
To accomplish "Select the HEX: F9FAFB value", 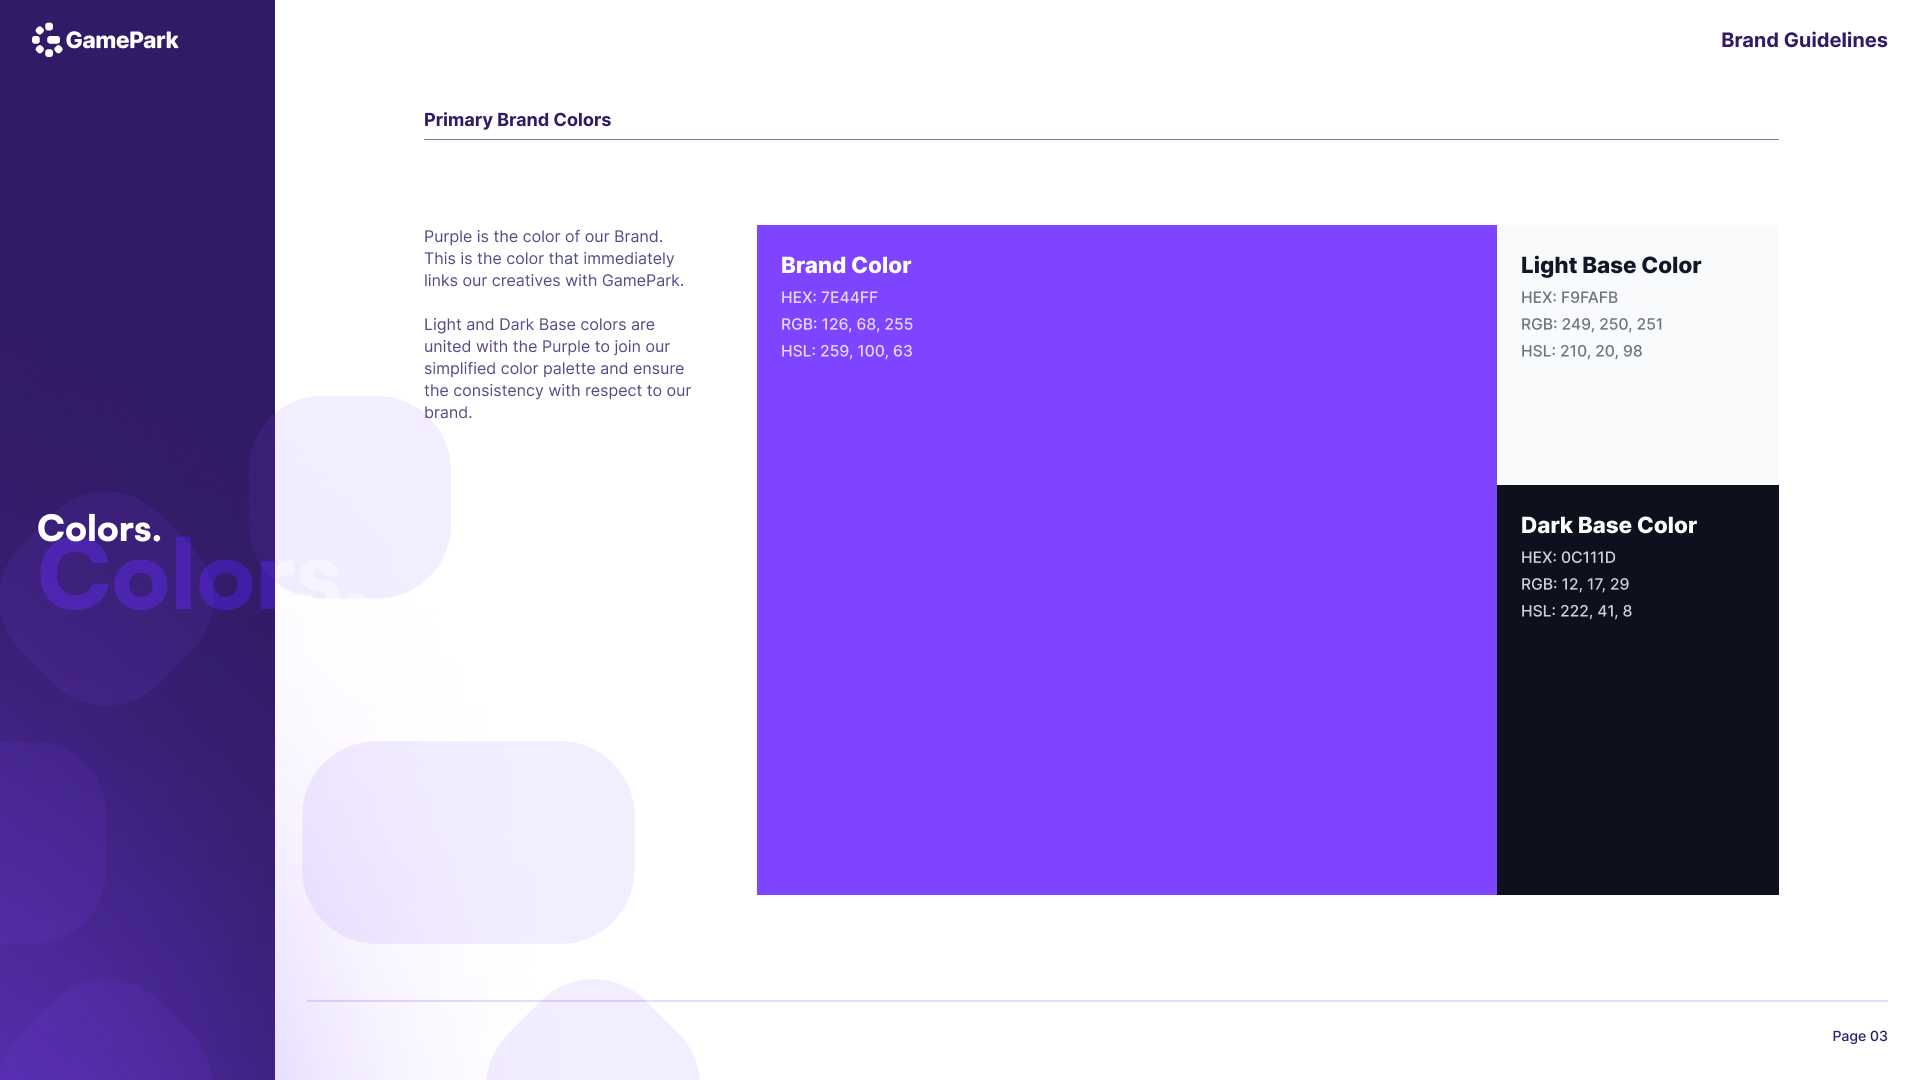I will (1569, 297).
